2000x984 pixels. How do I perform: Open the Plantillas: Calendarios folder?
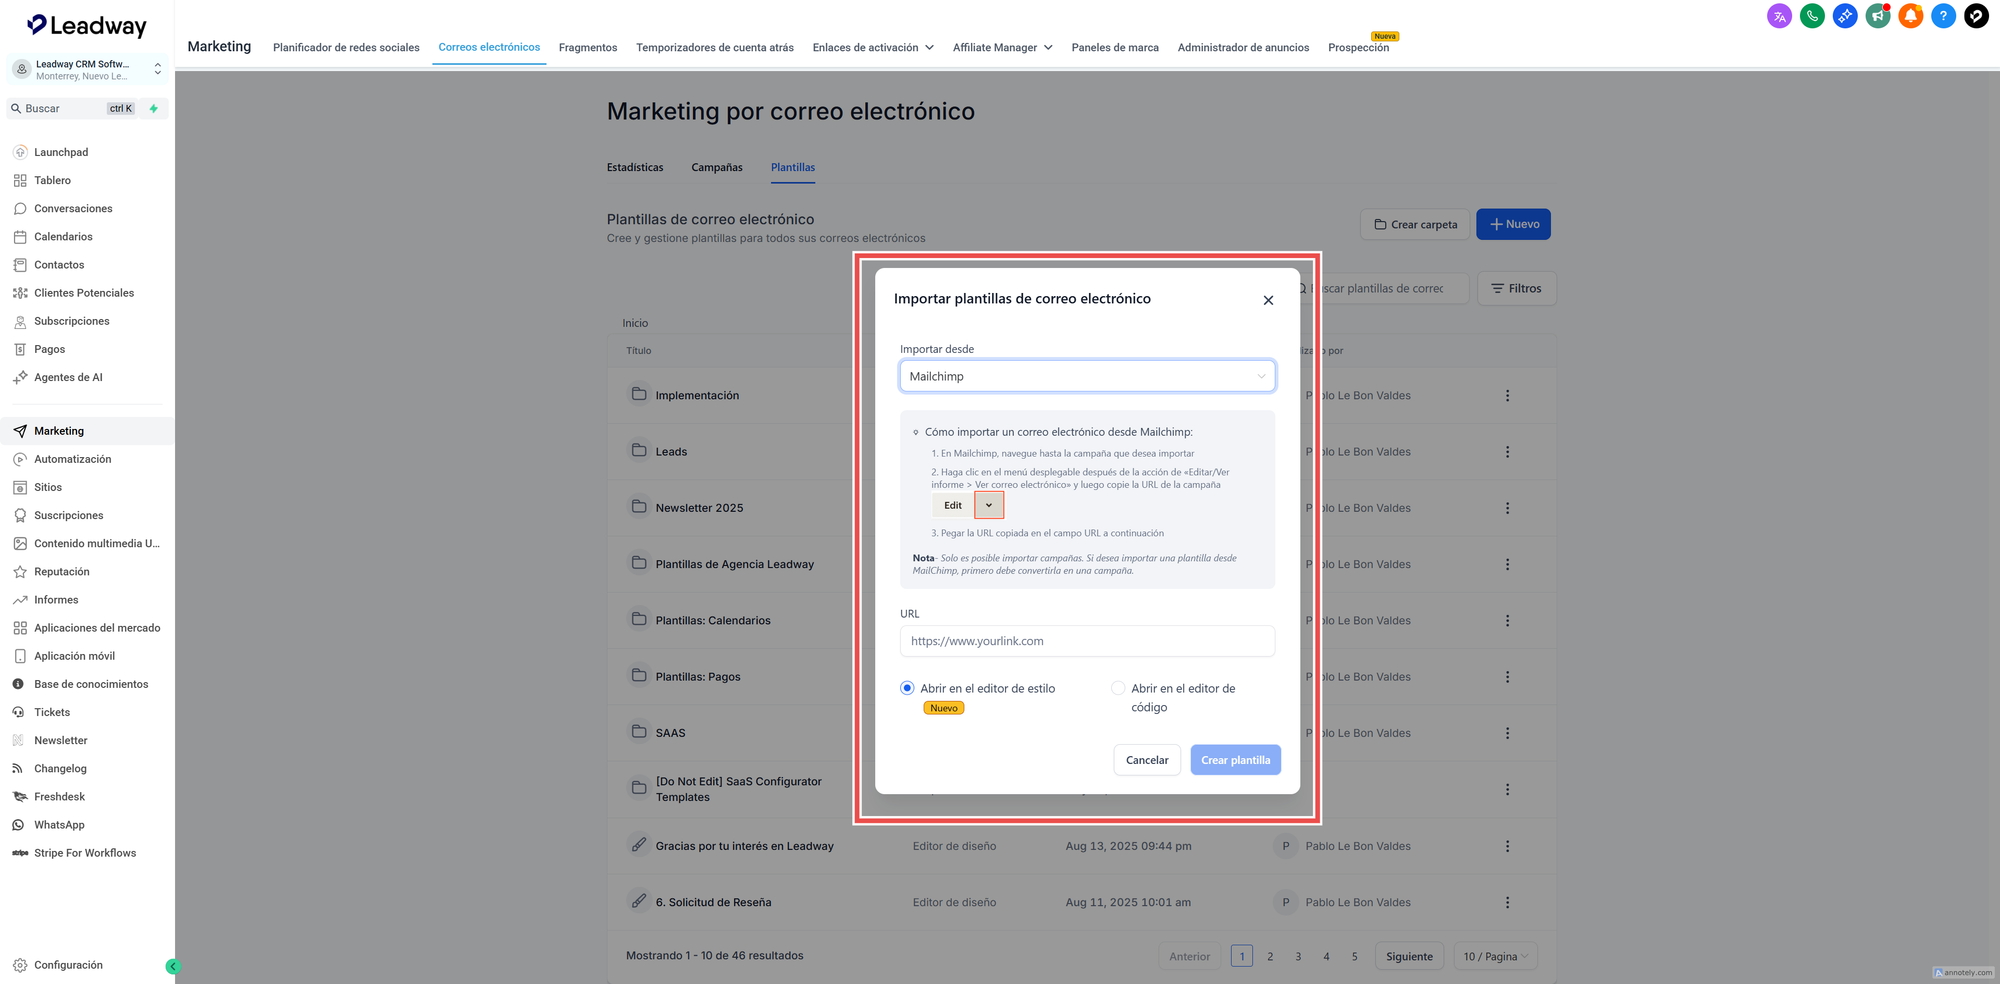(x=713, y=620)
